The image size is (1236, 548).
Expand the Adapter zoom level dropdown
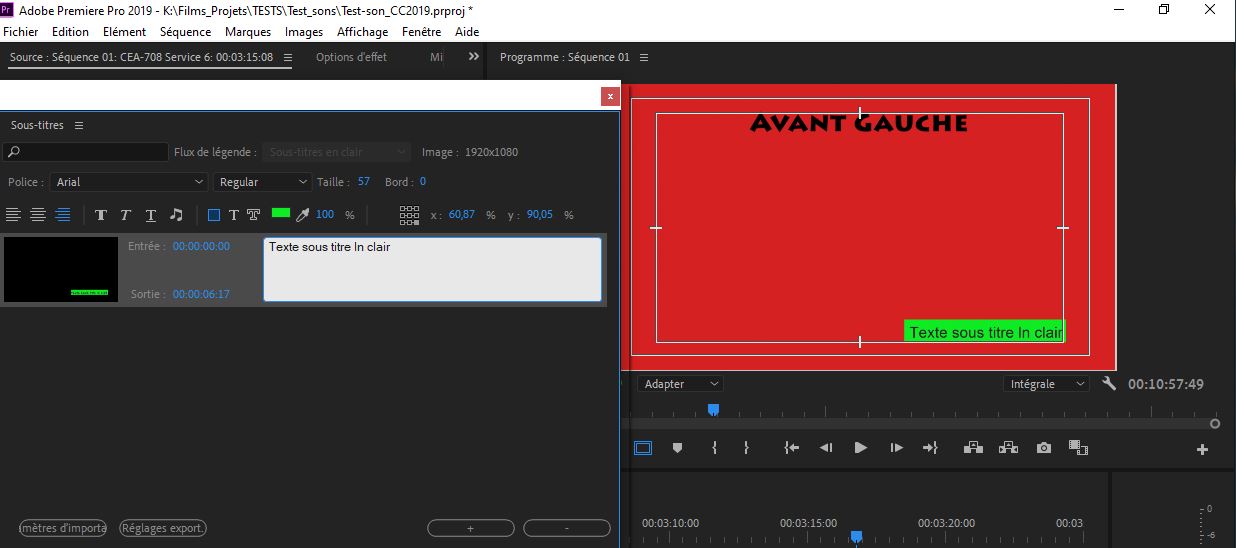click(681, 384)
